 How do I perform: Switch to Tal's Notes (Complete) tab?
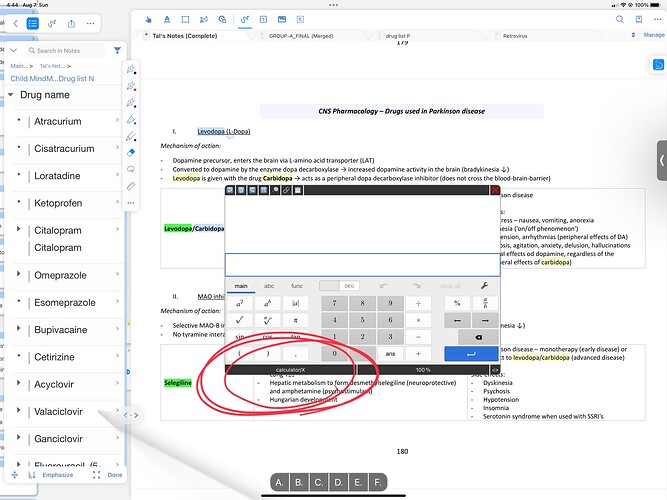[185, 36]
